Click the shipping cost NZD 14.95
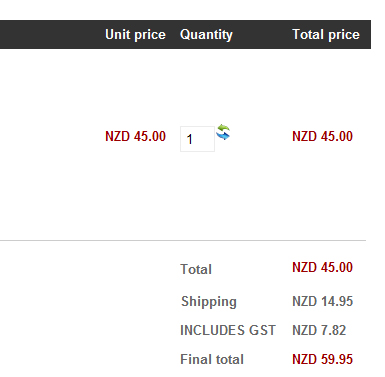The height and width of the screenshot is (377, 385). point(322,301)
